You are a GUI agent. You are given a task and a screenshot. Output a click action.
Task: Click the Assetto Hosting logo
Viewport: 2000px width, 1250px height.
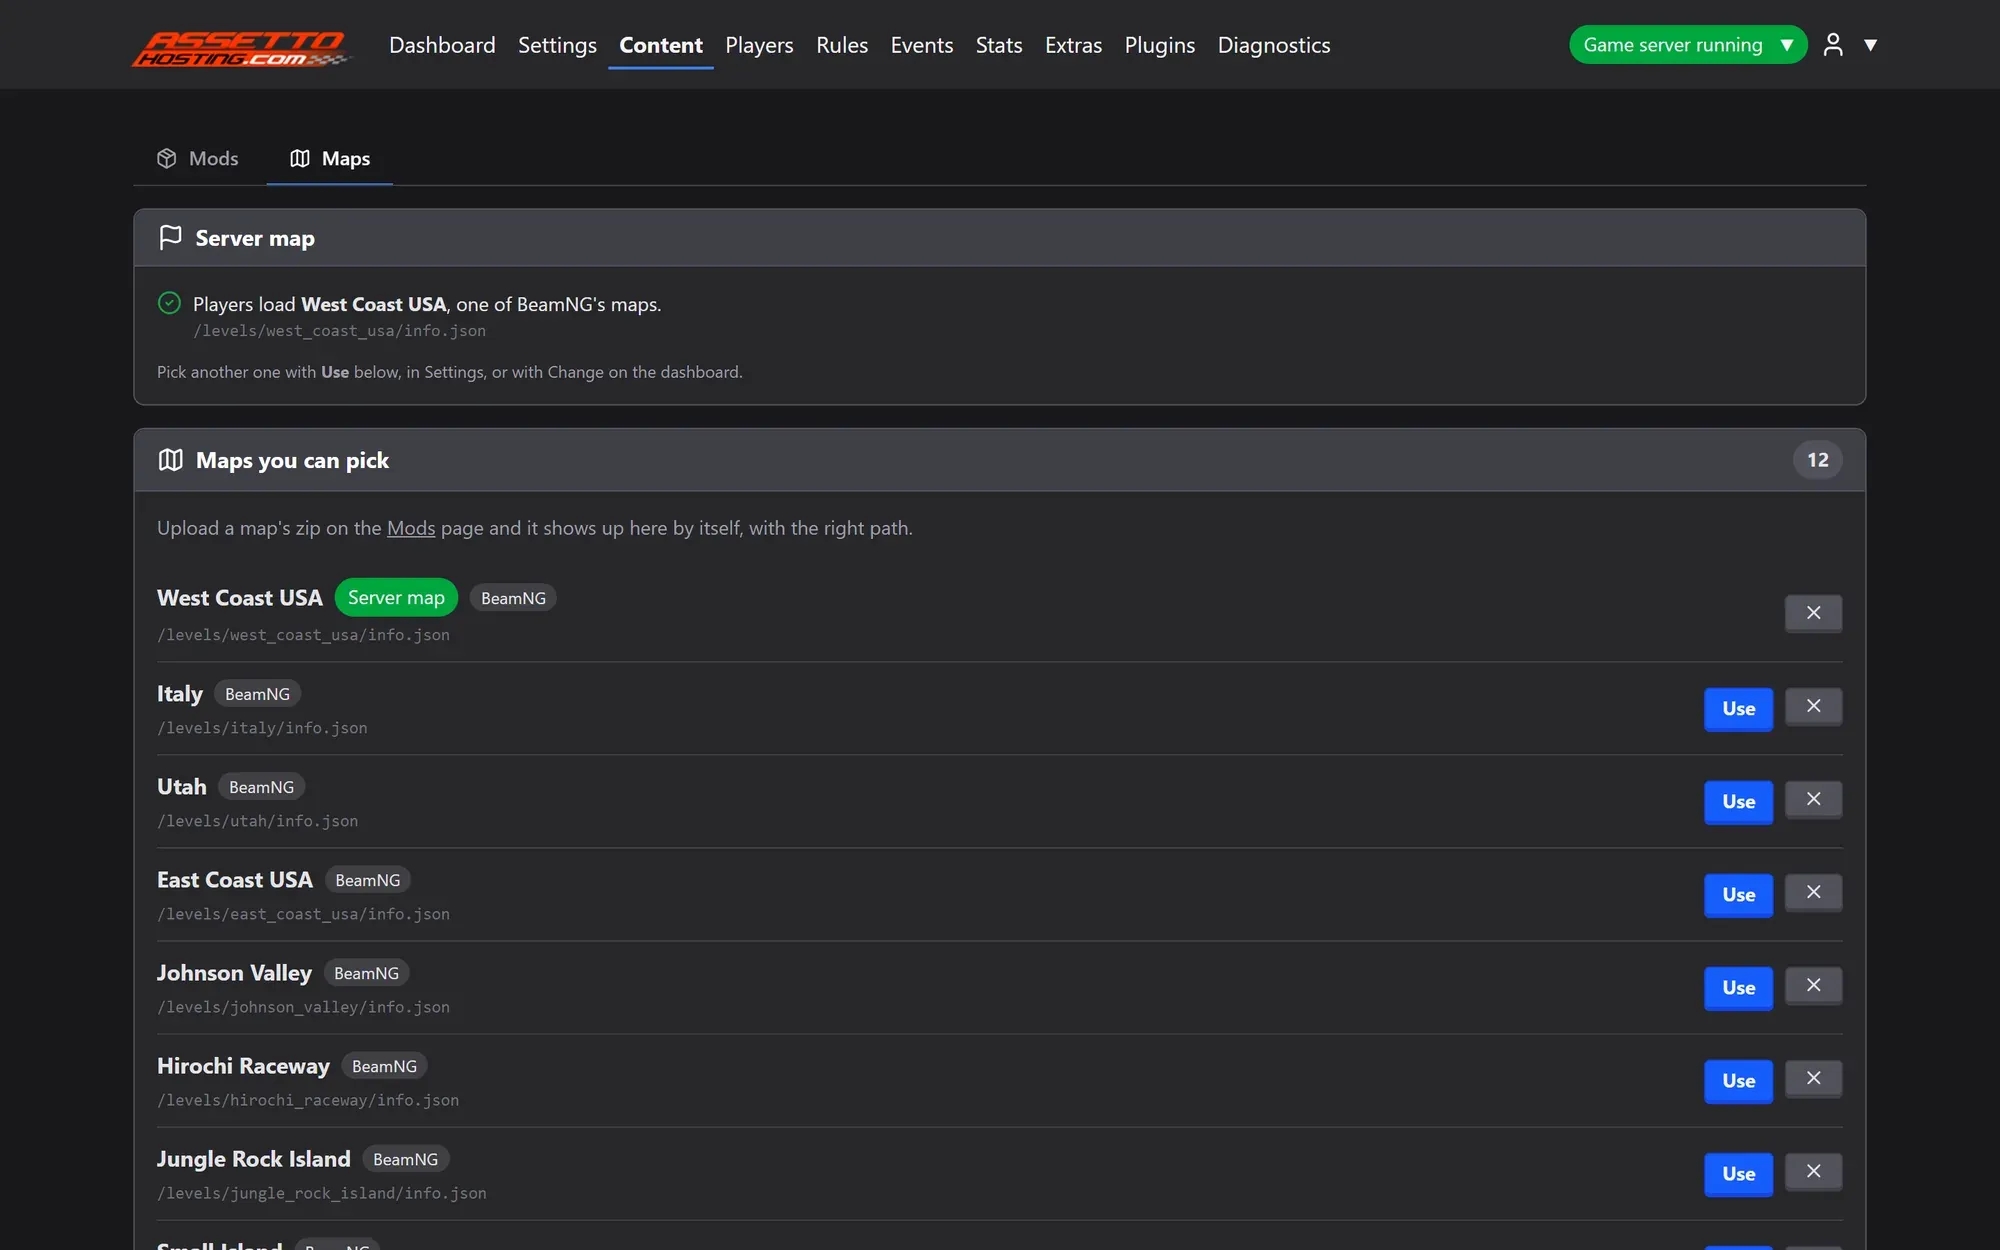(241, 47)
